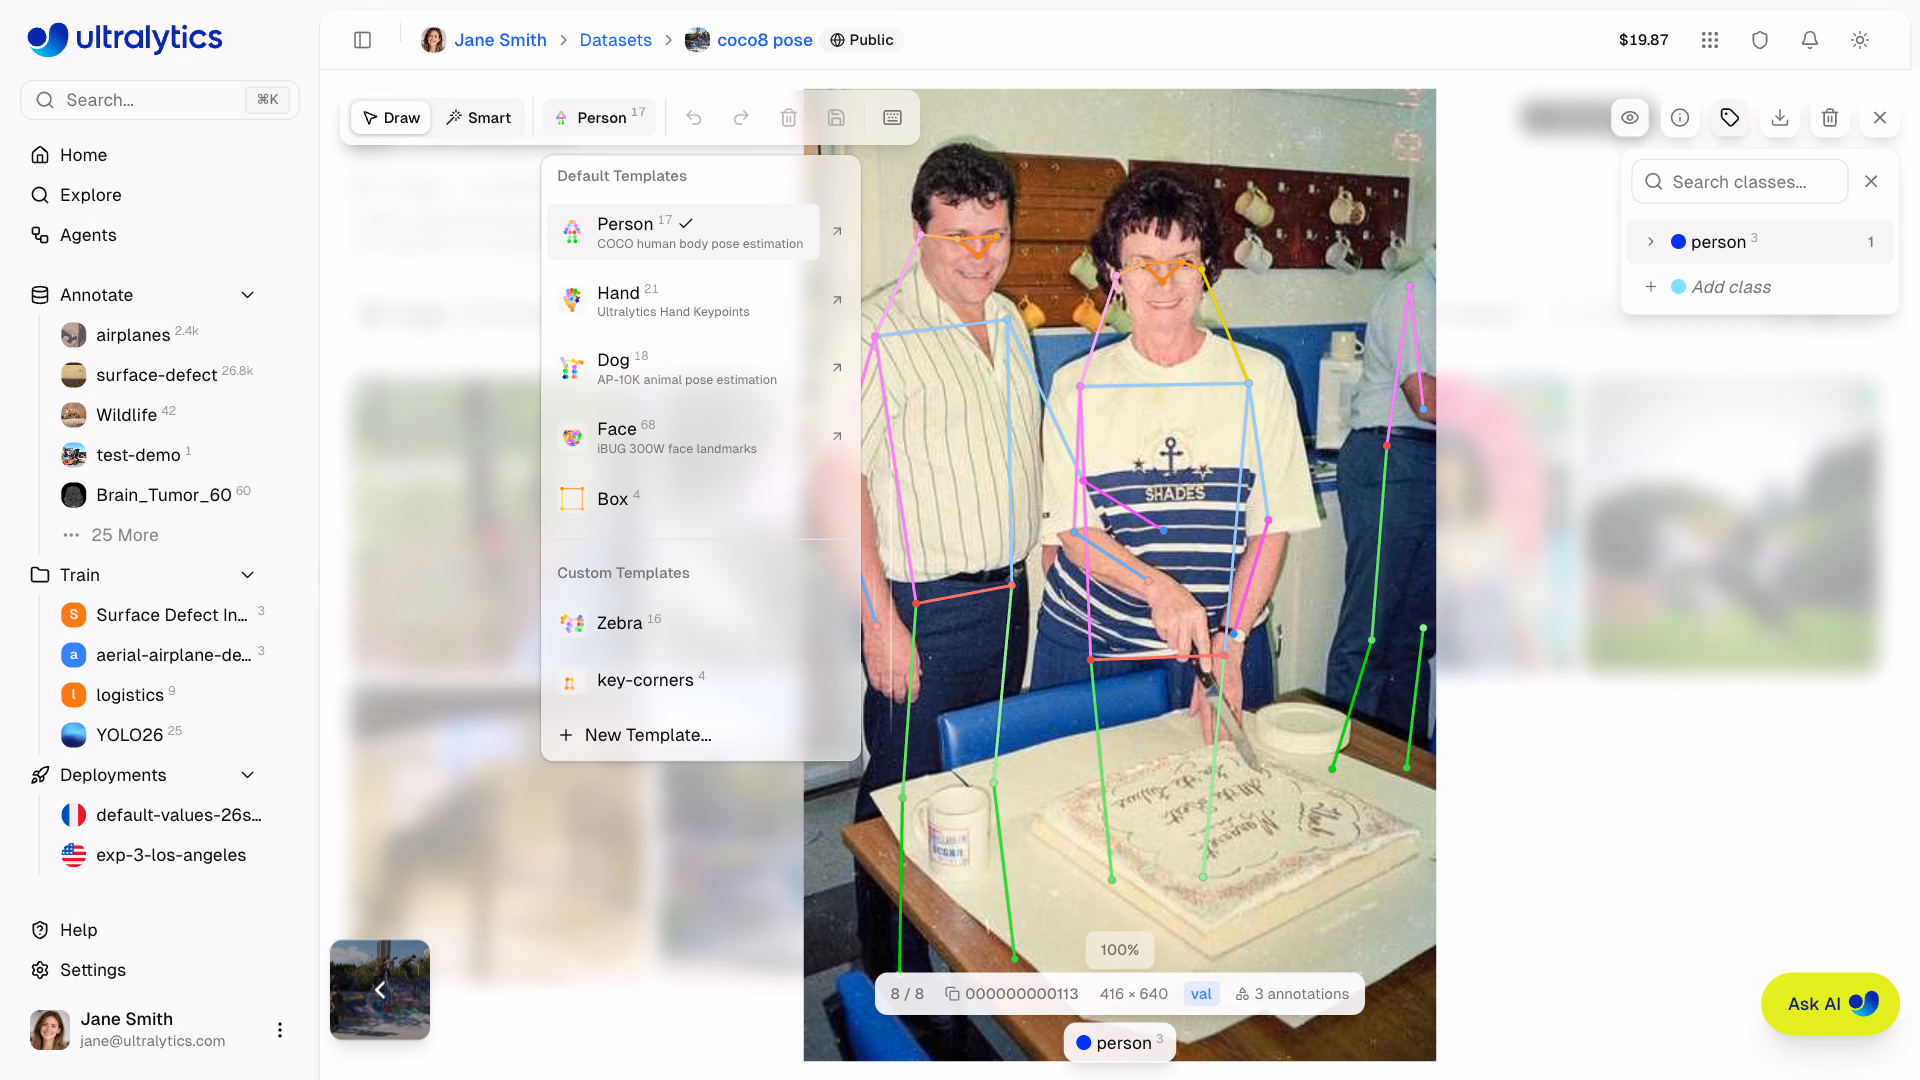Delete image with top-right trash icon
This screenshot has width=1920, height=1080.
(x=1830, y=118)
